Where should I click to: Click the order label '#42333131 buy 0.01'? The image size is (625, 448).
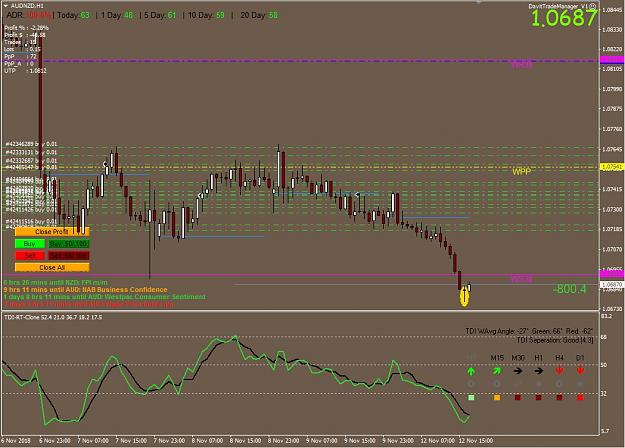click(x=31, y=152)
